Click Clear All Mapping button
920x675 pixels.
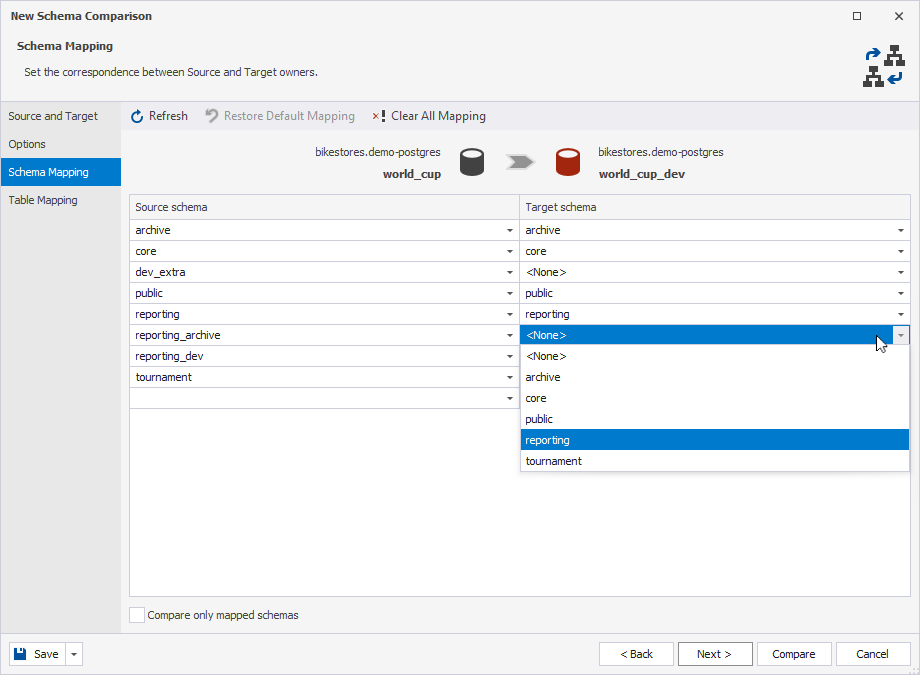[x=429, y=116]
